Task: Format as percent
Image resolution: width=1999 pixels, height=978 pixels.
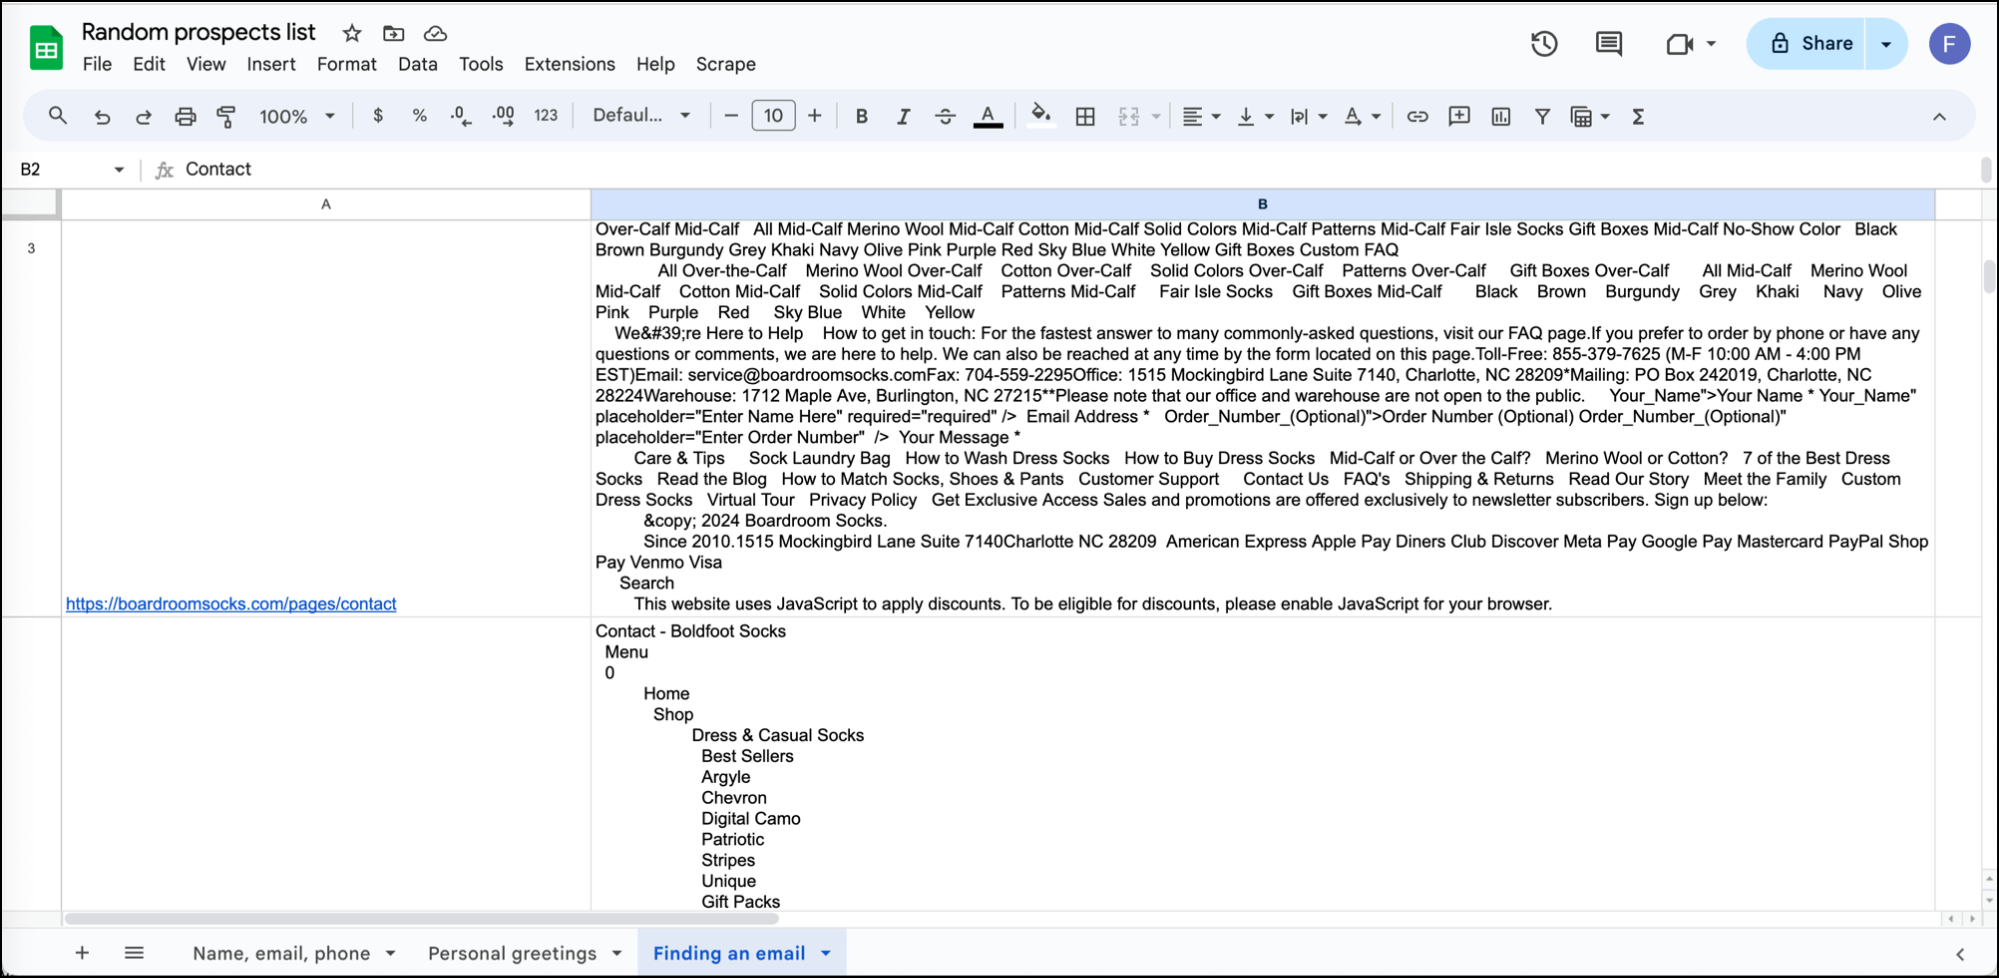Action: [419, 116]
